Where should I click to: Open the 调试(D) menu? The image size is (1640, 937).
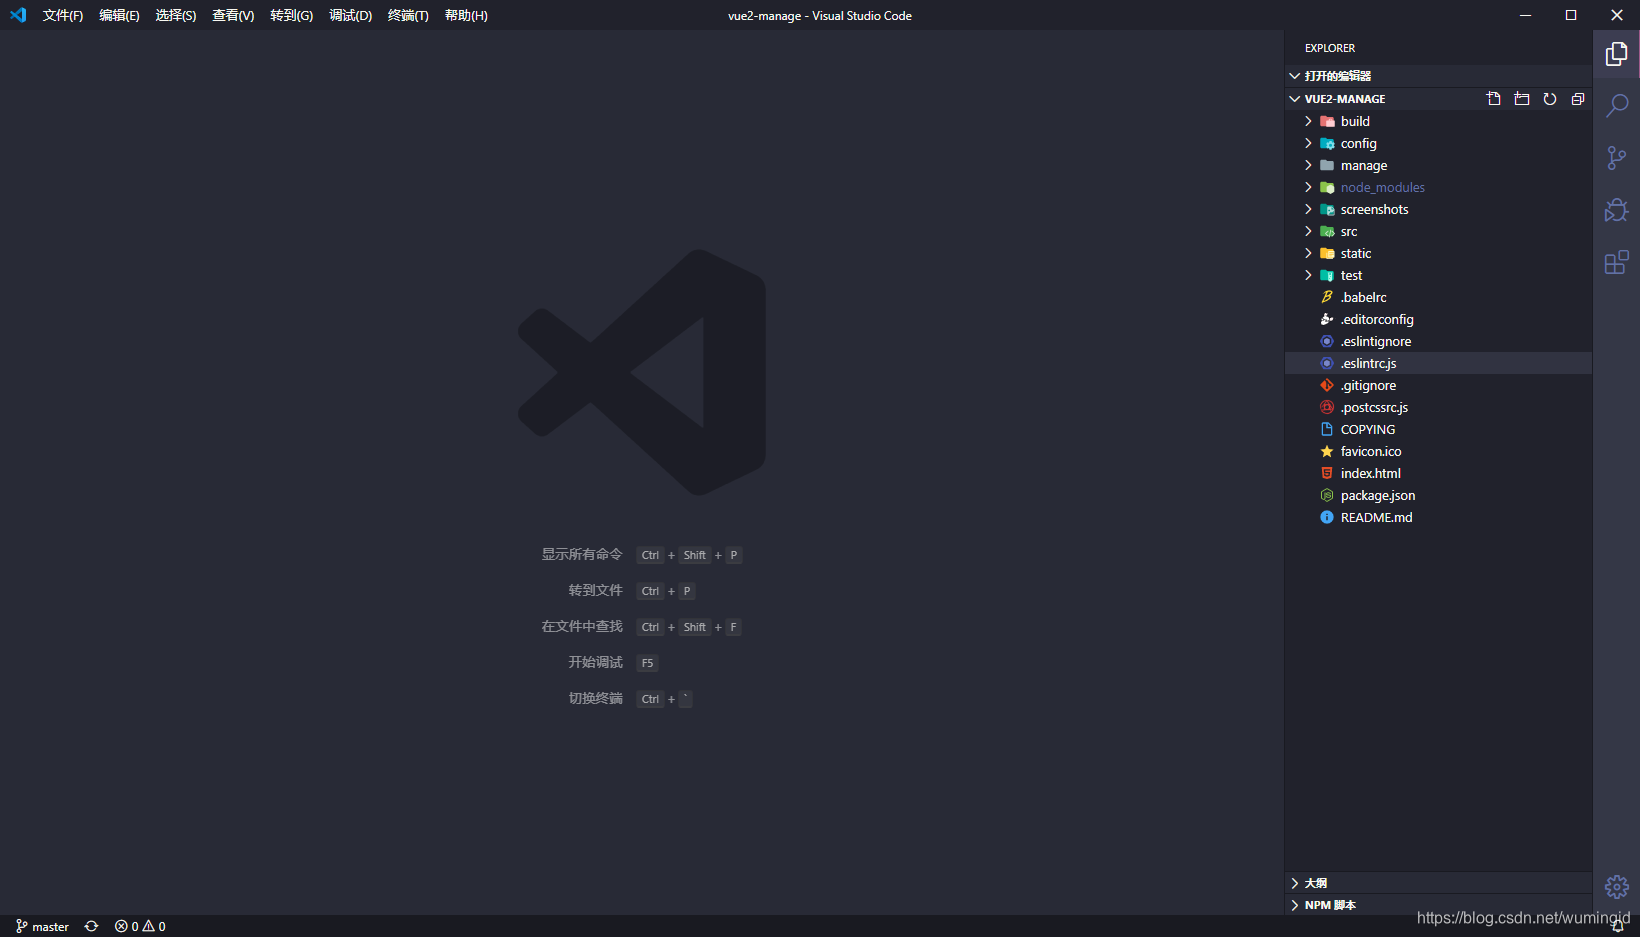pos(350,15)
